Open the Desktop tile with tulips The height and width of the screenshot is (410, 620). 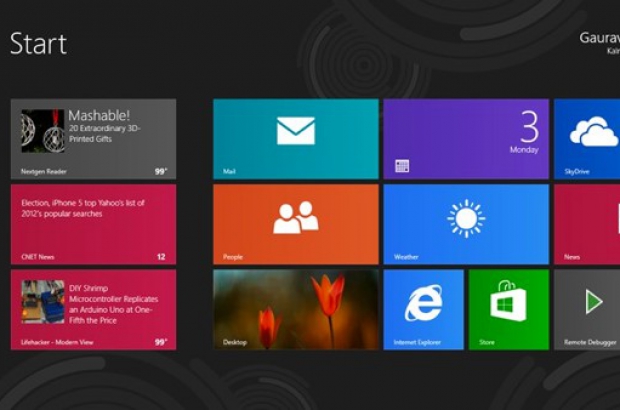(295, 309)
